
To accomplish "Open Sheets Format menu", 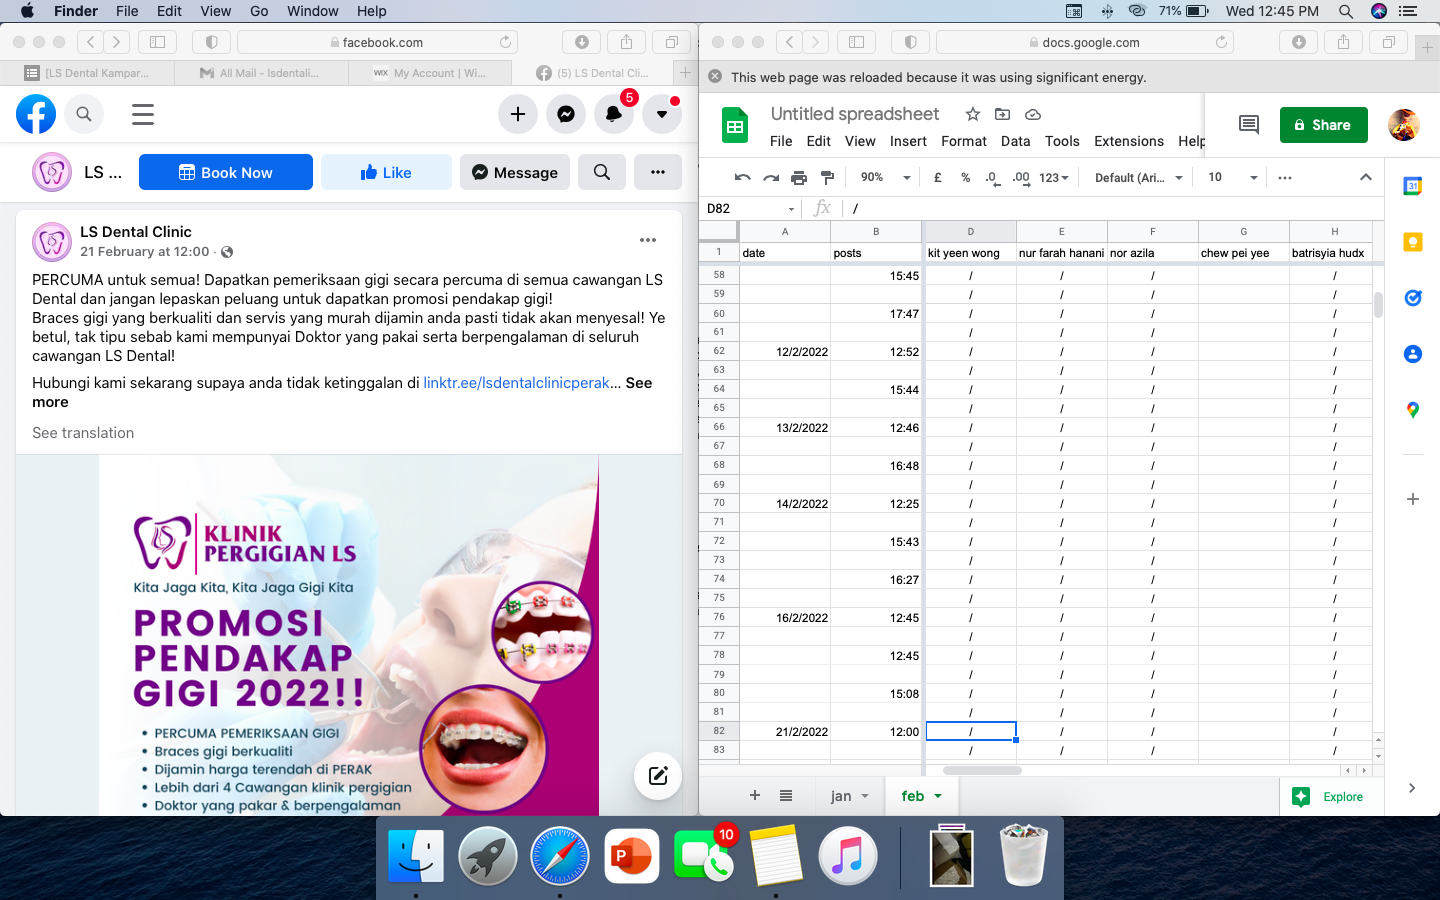I will 964,141.
